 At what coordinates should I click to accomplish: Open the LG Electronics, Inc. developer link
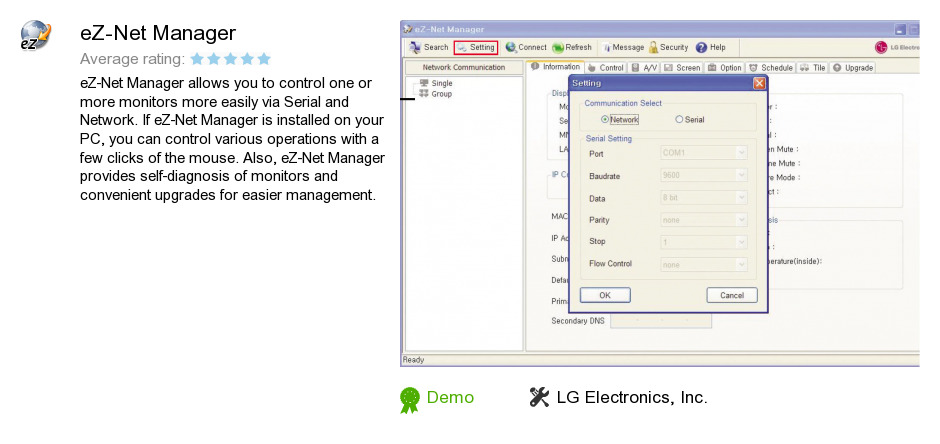tap(632, 397)
